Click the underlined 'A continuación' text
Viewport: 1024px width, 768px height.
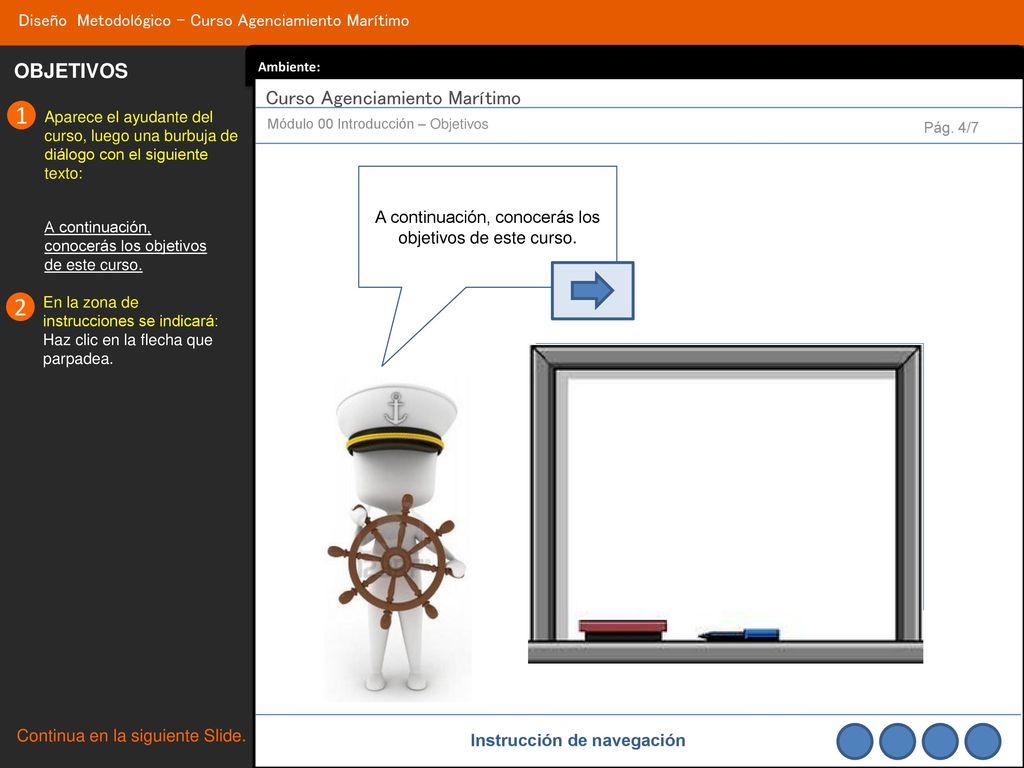coord(125,246)
